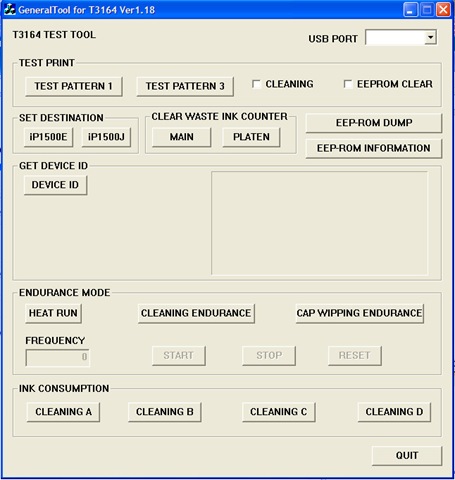Click the FREQUENCY input field
Viewport: 455px width, 480px height.
[x=57, y=358]
